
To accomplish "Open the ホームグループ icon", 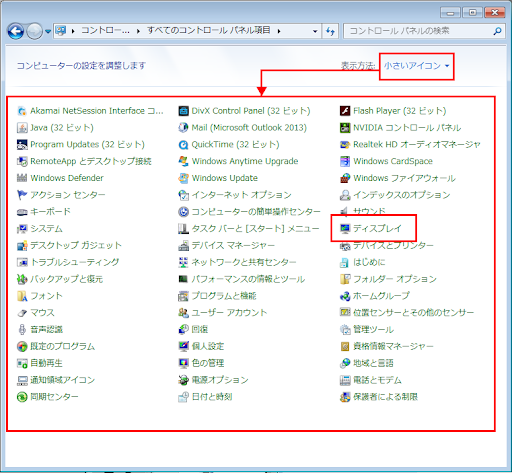I will pyautogui.click(x=345, y=296).
